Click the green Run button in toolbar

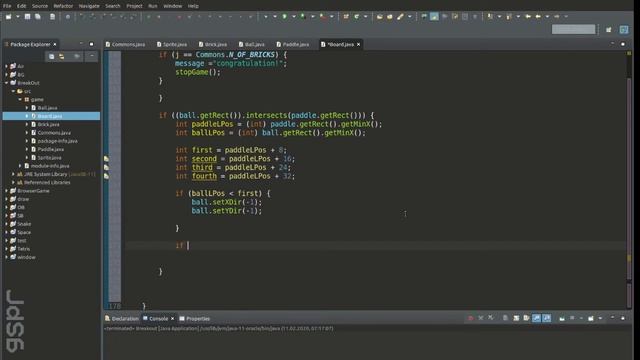click(284, 16)
